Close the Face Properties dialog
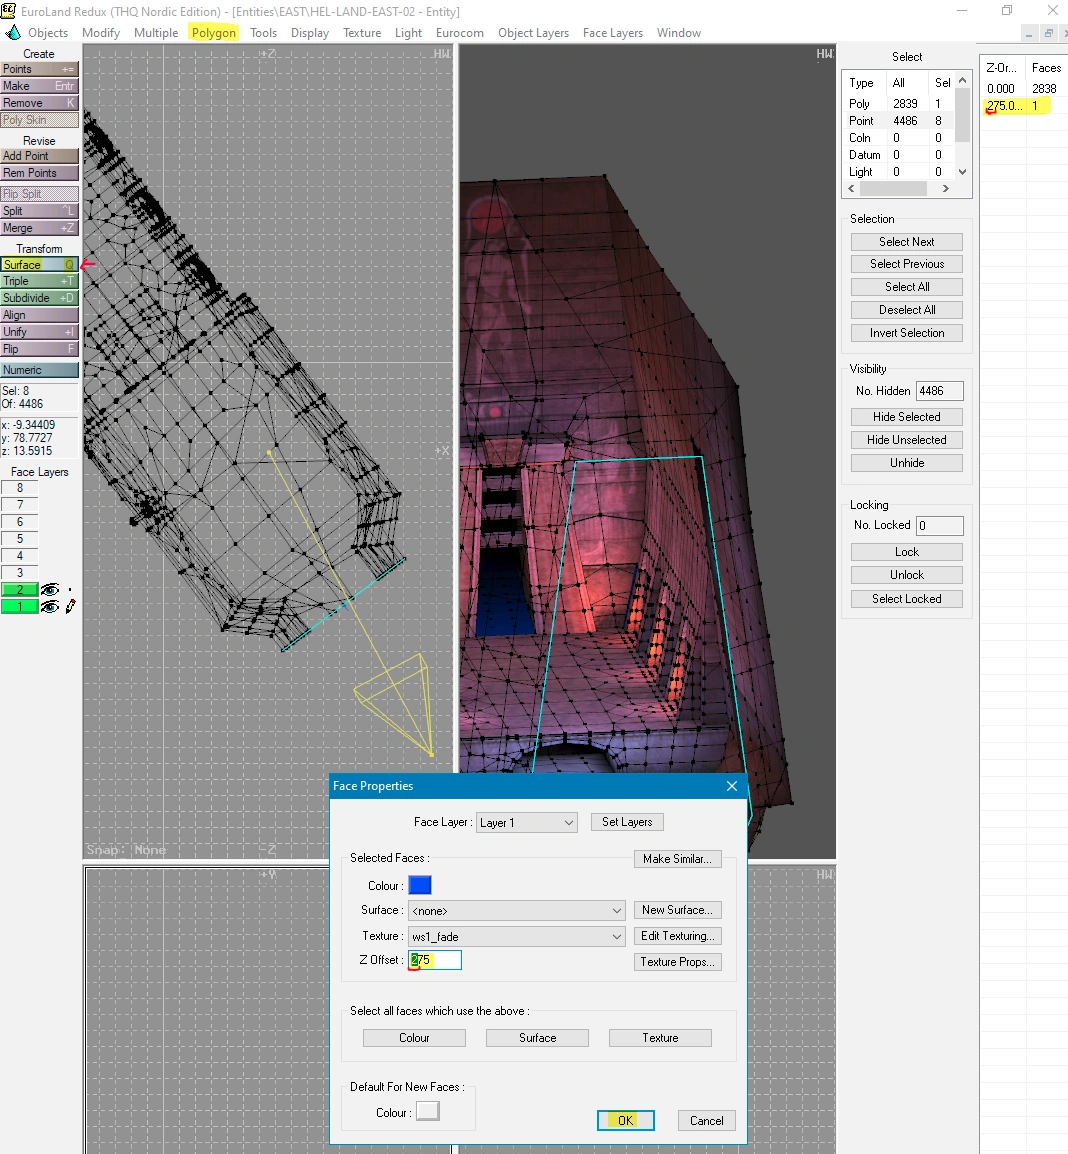This screenshot has width=1068, height=1154. click(x=732, y=786)
